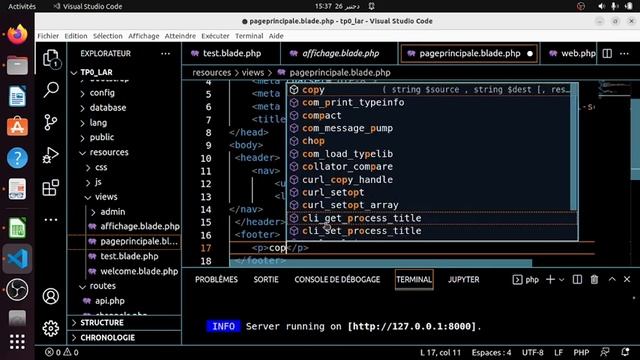Open the Fichier menu
The image size is (640, 360).
[48, 36]
